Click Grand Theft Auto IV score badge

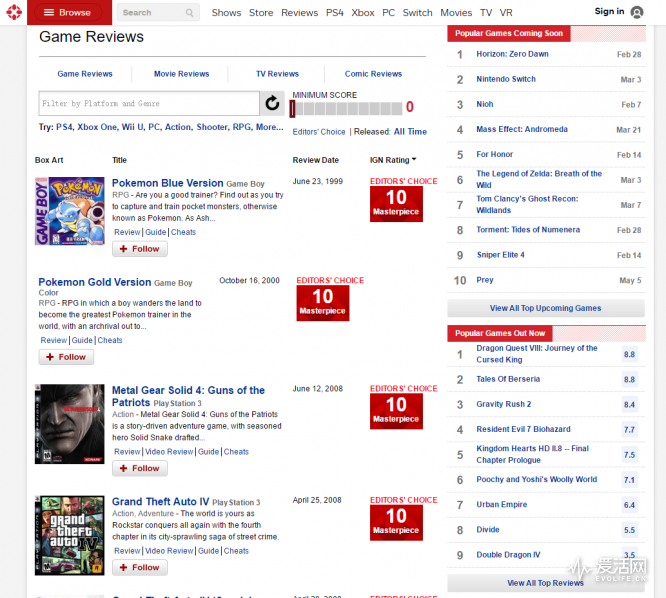396,522
